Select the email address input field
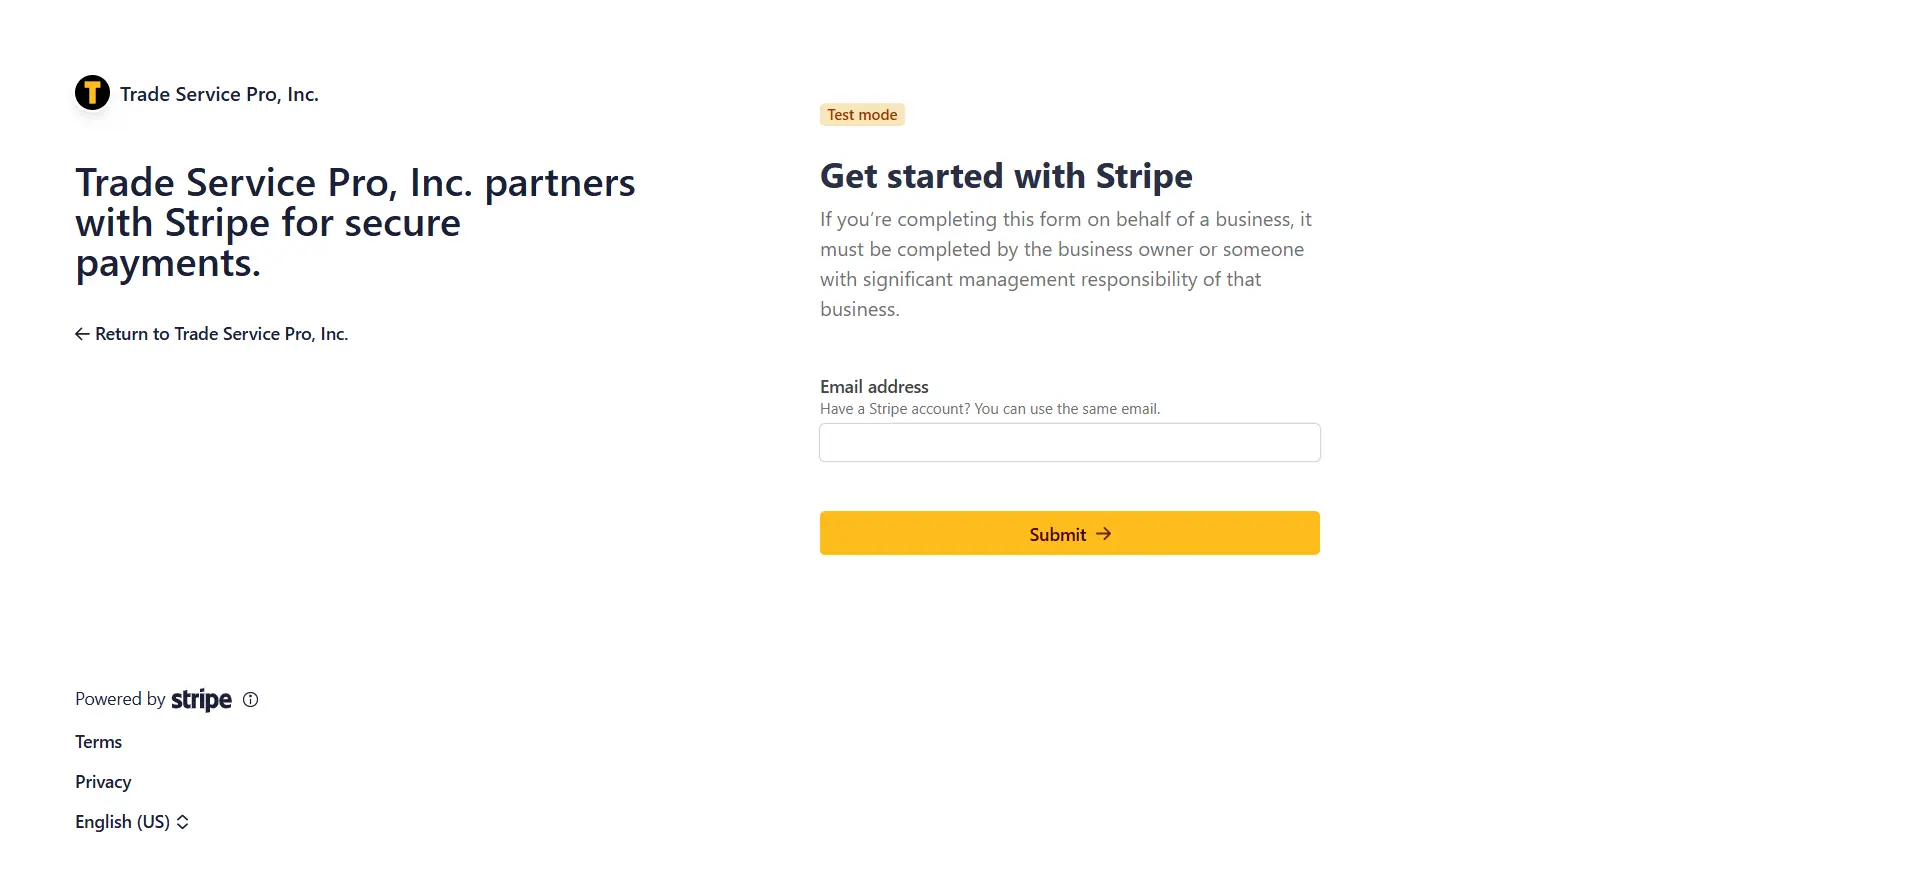This screenshot has height=882, width=1910. 1068,442
